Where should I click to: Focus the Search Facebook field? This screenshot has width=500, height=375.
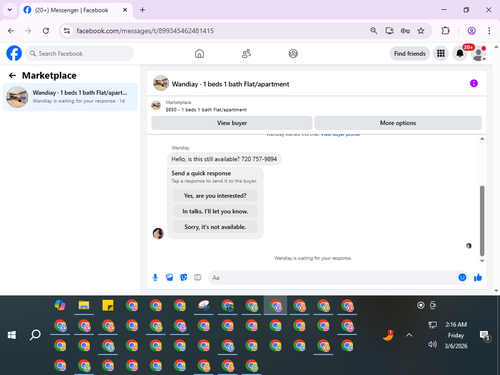coord(80,53)
